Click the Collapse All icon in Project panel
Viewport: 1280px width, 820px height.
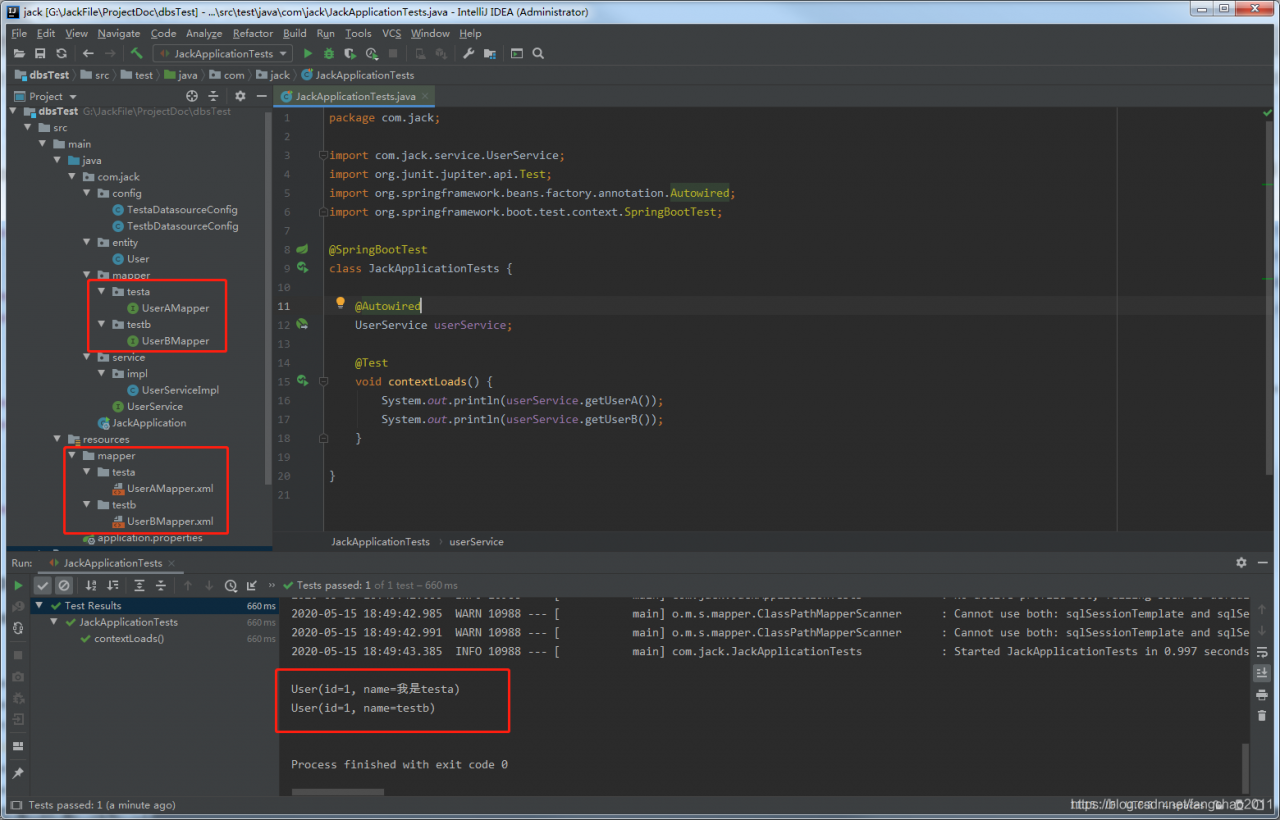(x=213, y=96)
